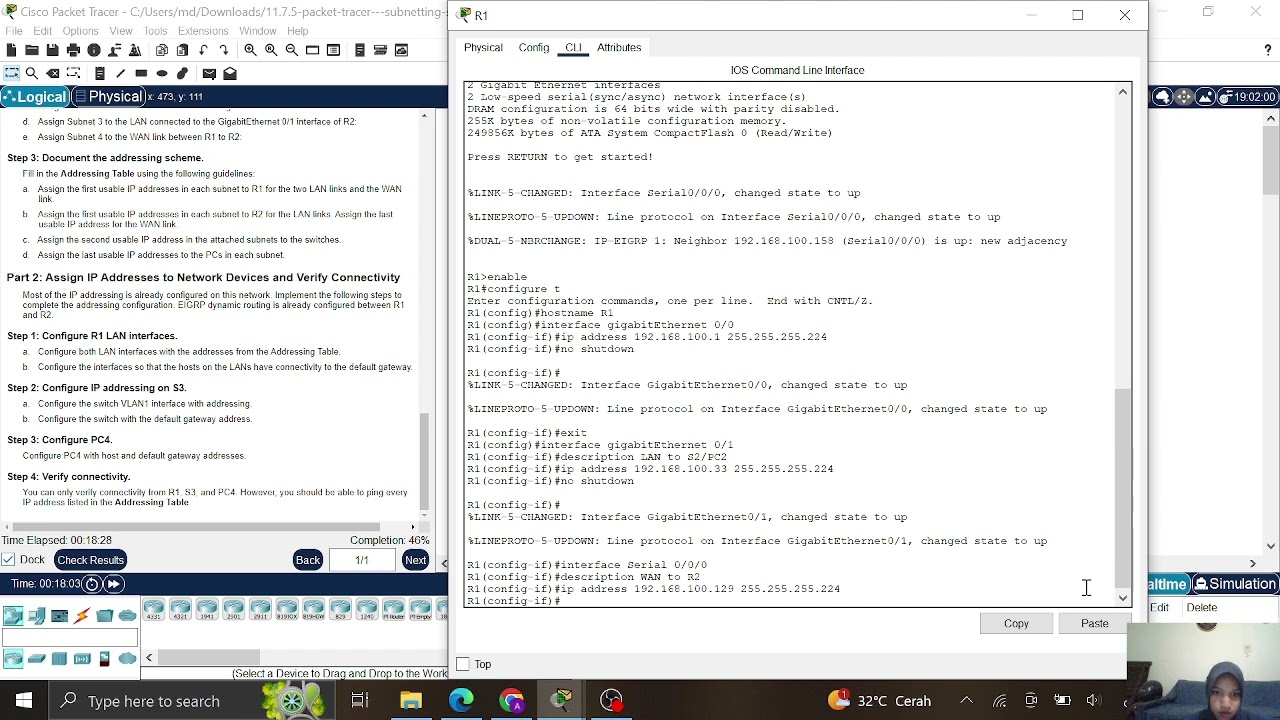Zoom in with the magnifier plus icon
The width and height of the screenshot is (1280, 720).
click(x=250, y=50)
